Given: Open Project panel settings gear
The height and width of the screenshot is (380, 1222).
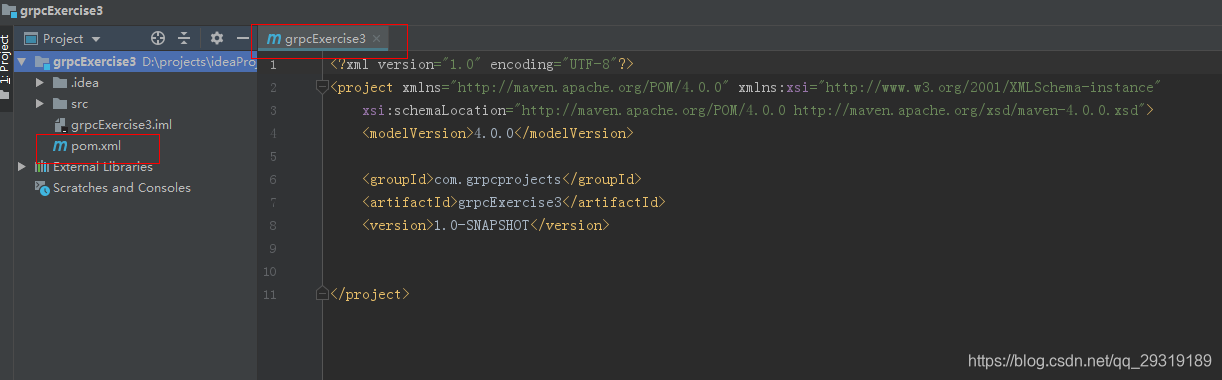Looking at the screenshot, I should point(217,38).
